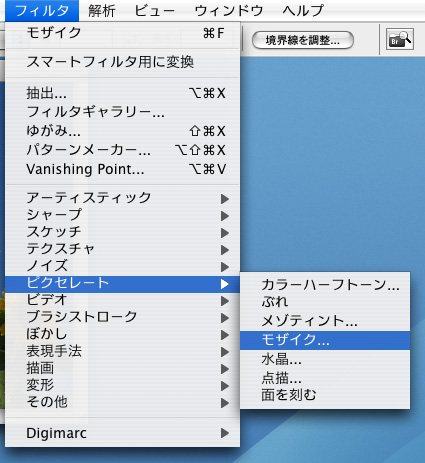Expand the アーティスティック submenu
This screenshot has width=425, height=463.
pos(122,198)
